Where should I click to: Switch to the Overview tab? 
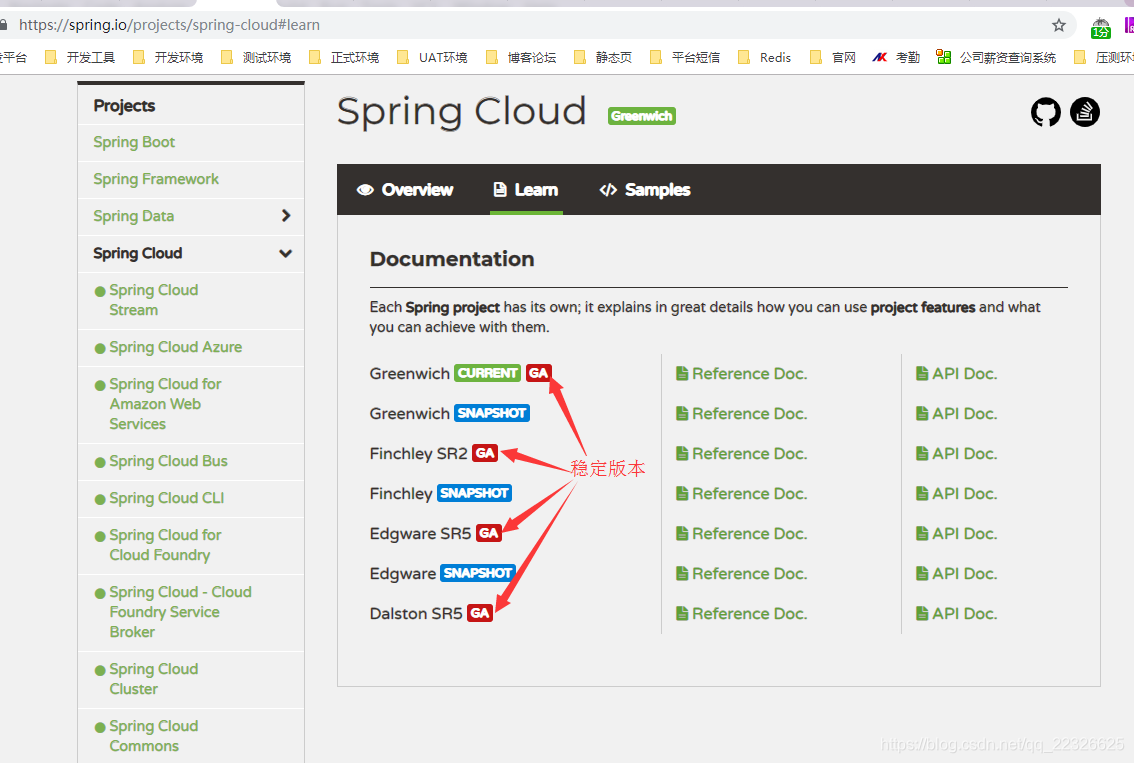405,189
